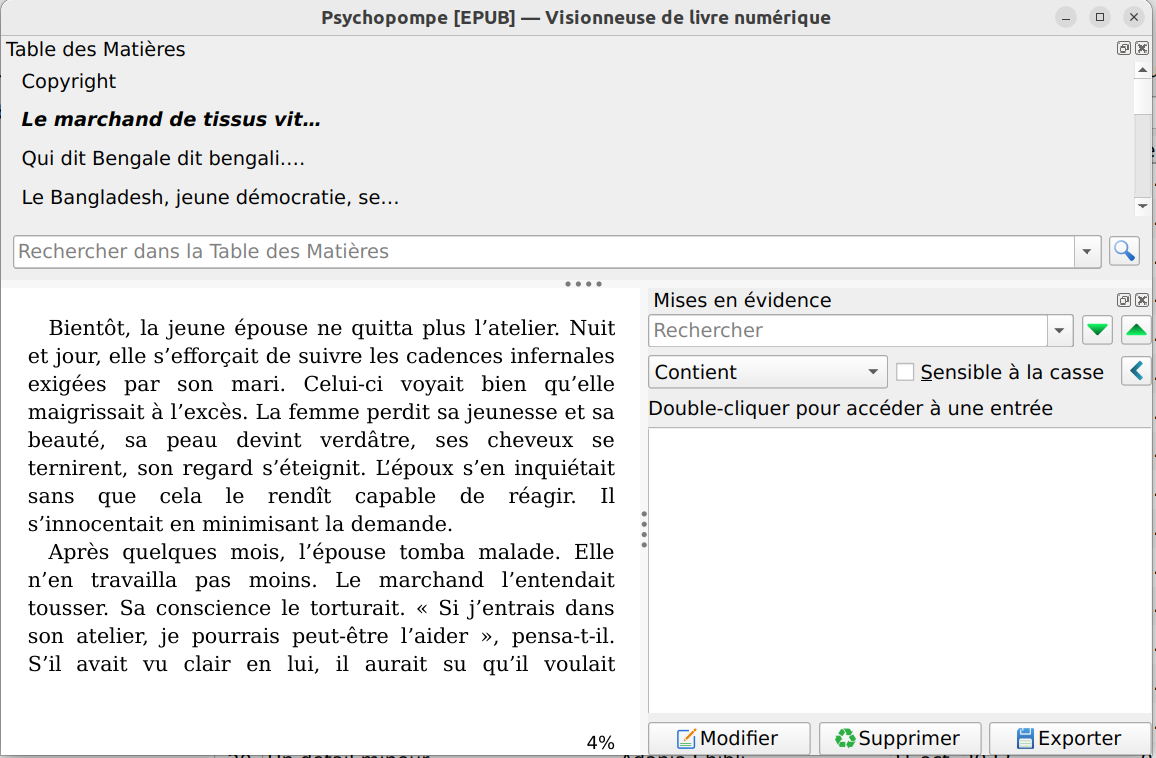Click the blue left chevron in highlights panel
Viewport: 1156px width, 758px height.
[1137, 371]
